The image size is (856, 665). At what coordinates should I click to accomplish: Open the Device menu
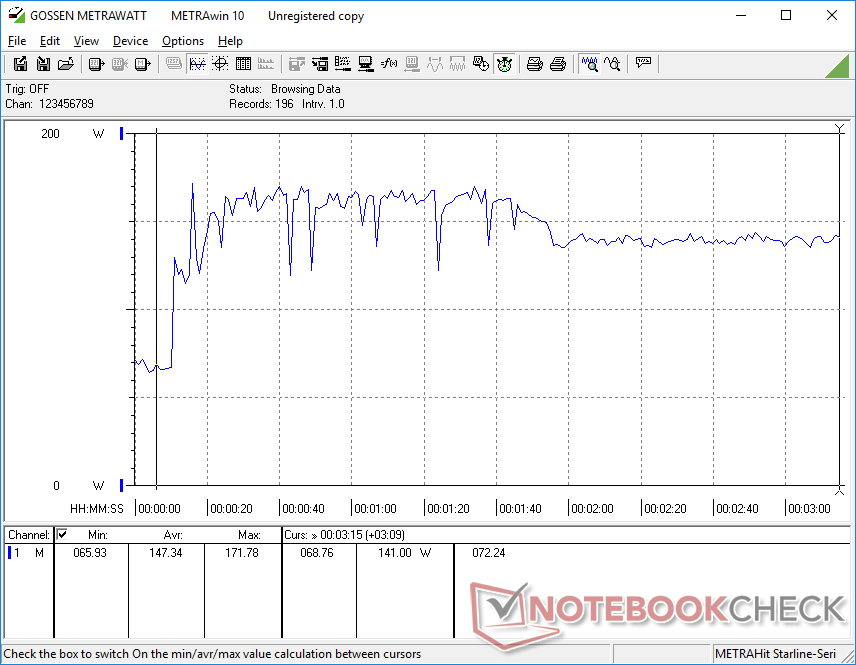coord(130,41)
